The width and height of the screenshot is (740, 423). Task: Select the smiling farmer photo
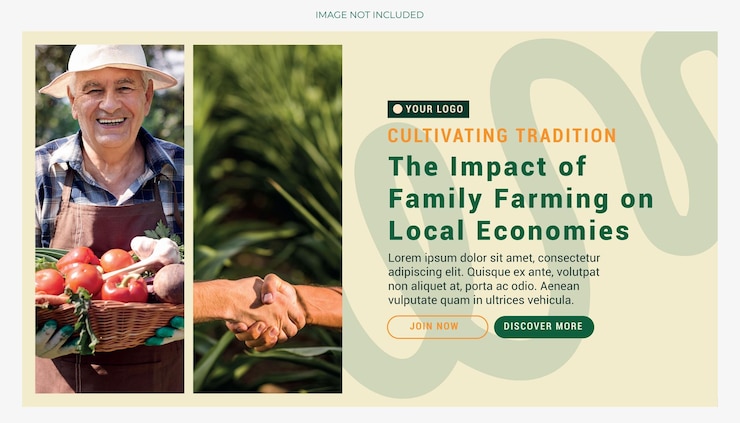click(x=109, y=219)
